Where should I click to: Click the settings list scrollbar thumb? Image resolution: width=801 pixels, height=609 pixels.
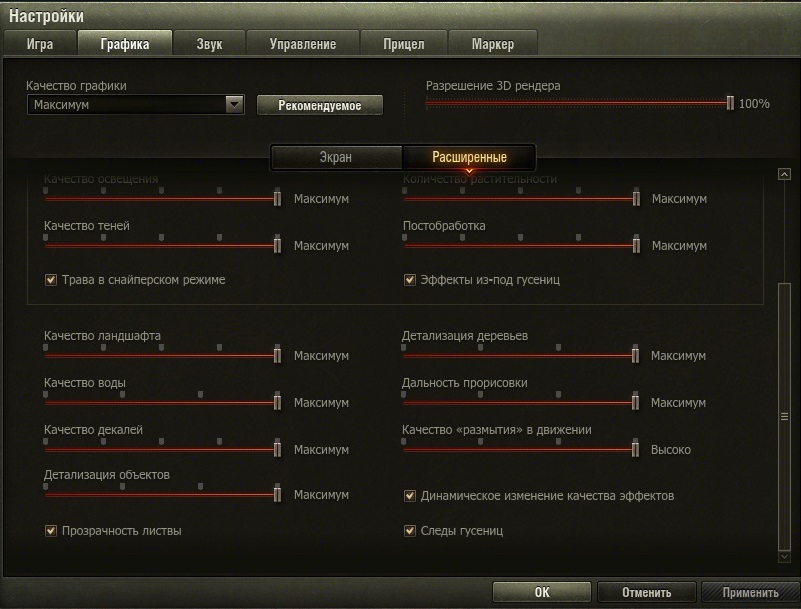pos(784,416)
